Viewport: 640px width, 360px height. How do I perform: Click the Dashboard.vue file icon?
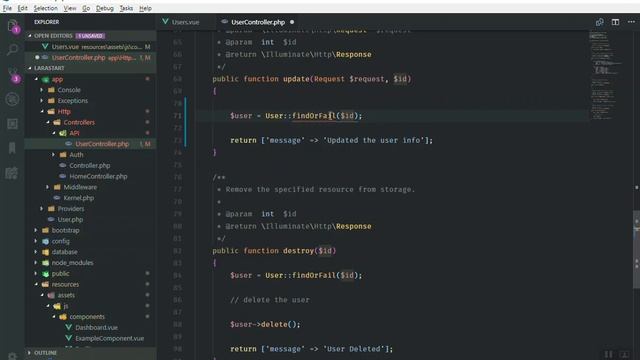click(69, 327)
